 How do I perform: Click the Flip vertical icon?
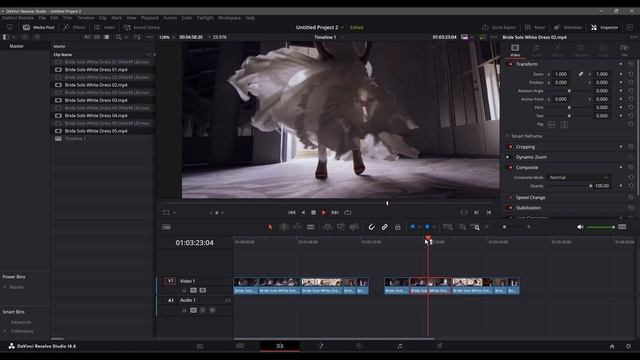click(564, 124)
